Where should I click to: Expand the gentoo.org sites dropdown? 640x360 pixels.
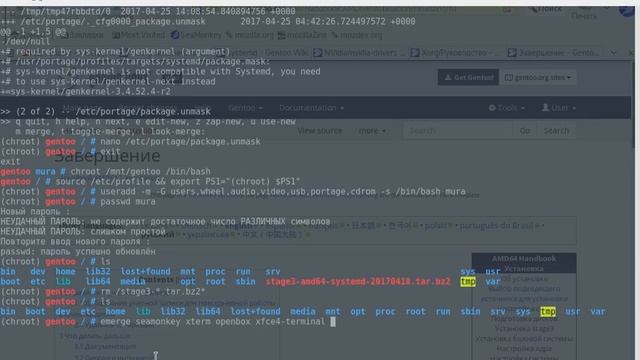(x=538, y=77)
